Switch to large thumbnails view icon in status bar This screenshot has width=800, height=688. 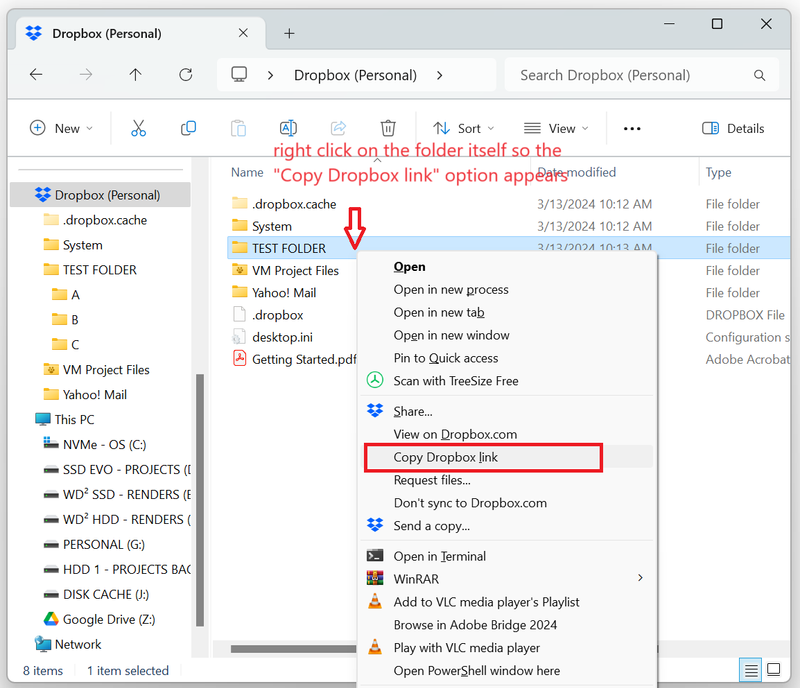774,670
